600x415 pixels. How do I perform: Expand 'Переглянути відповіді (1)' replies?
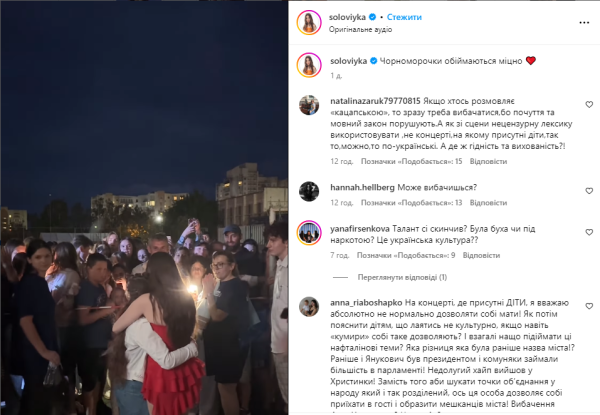click(402, 277)
